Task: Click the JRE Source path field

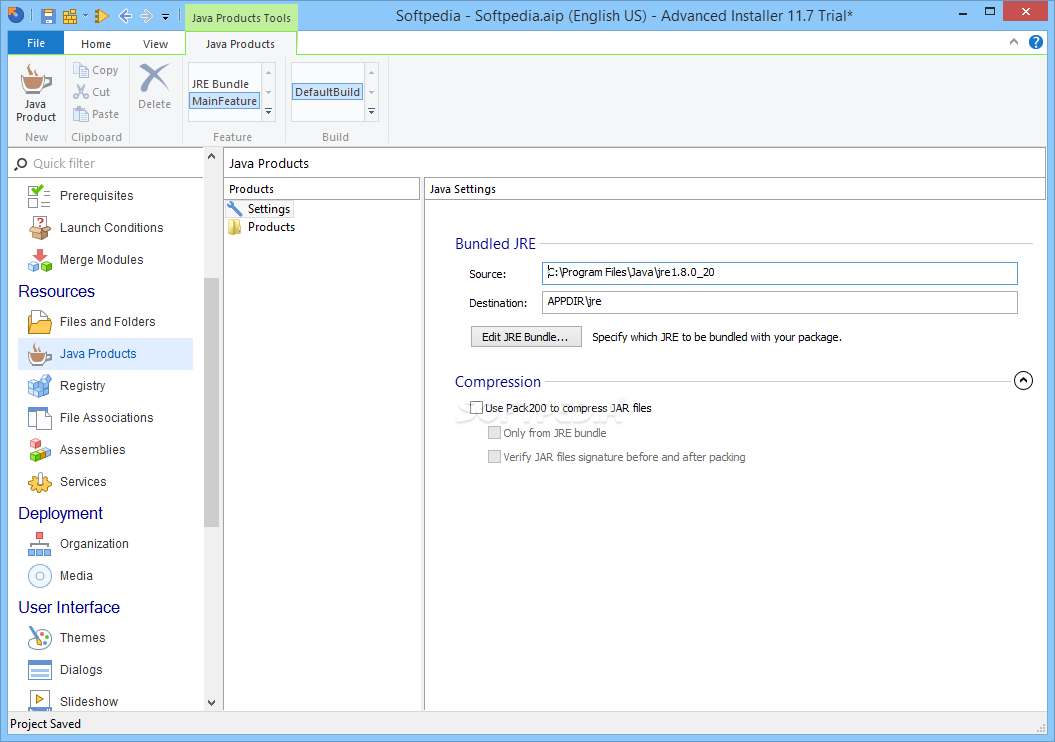Action: (779, 273)
